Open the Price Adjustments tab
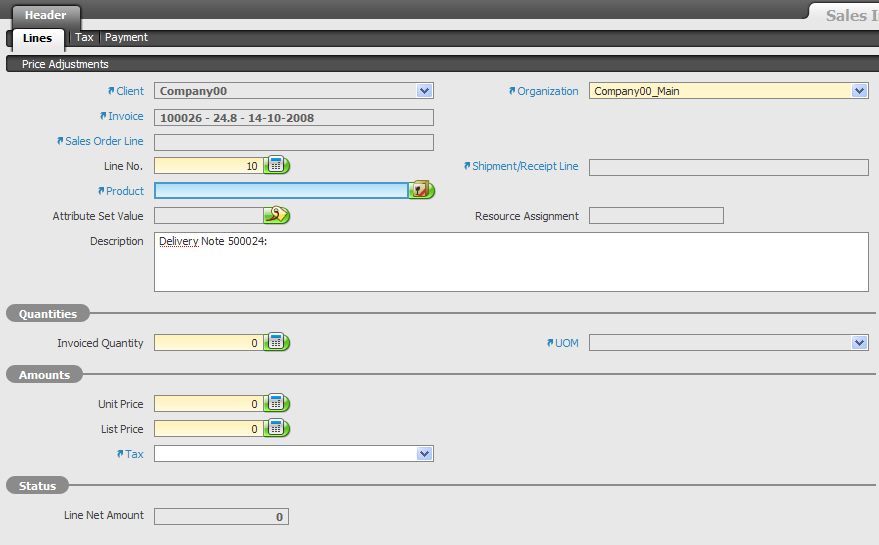The height and width of the screenshot is (545, 879). 65,64
